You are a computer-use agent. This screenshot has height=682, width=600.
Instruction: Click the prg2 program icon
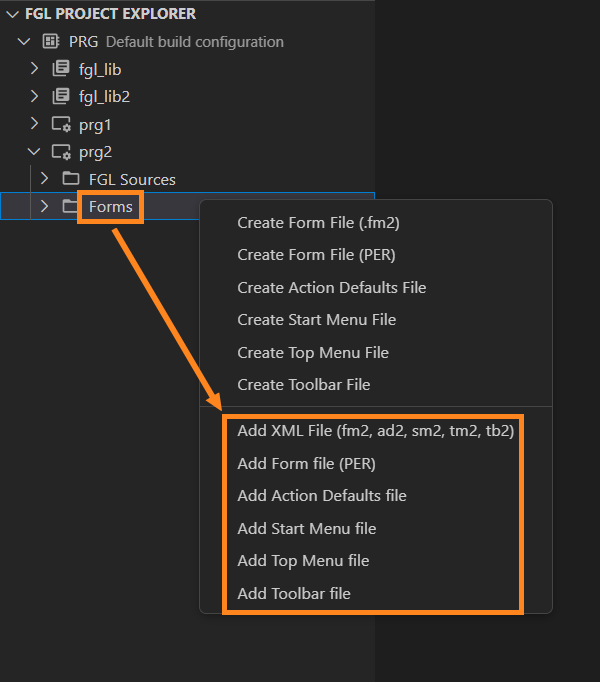[62, 152]
